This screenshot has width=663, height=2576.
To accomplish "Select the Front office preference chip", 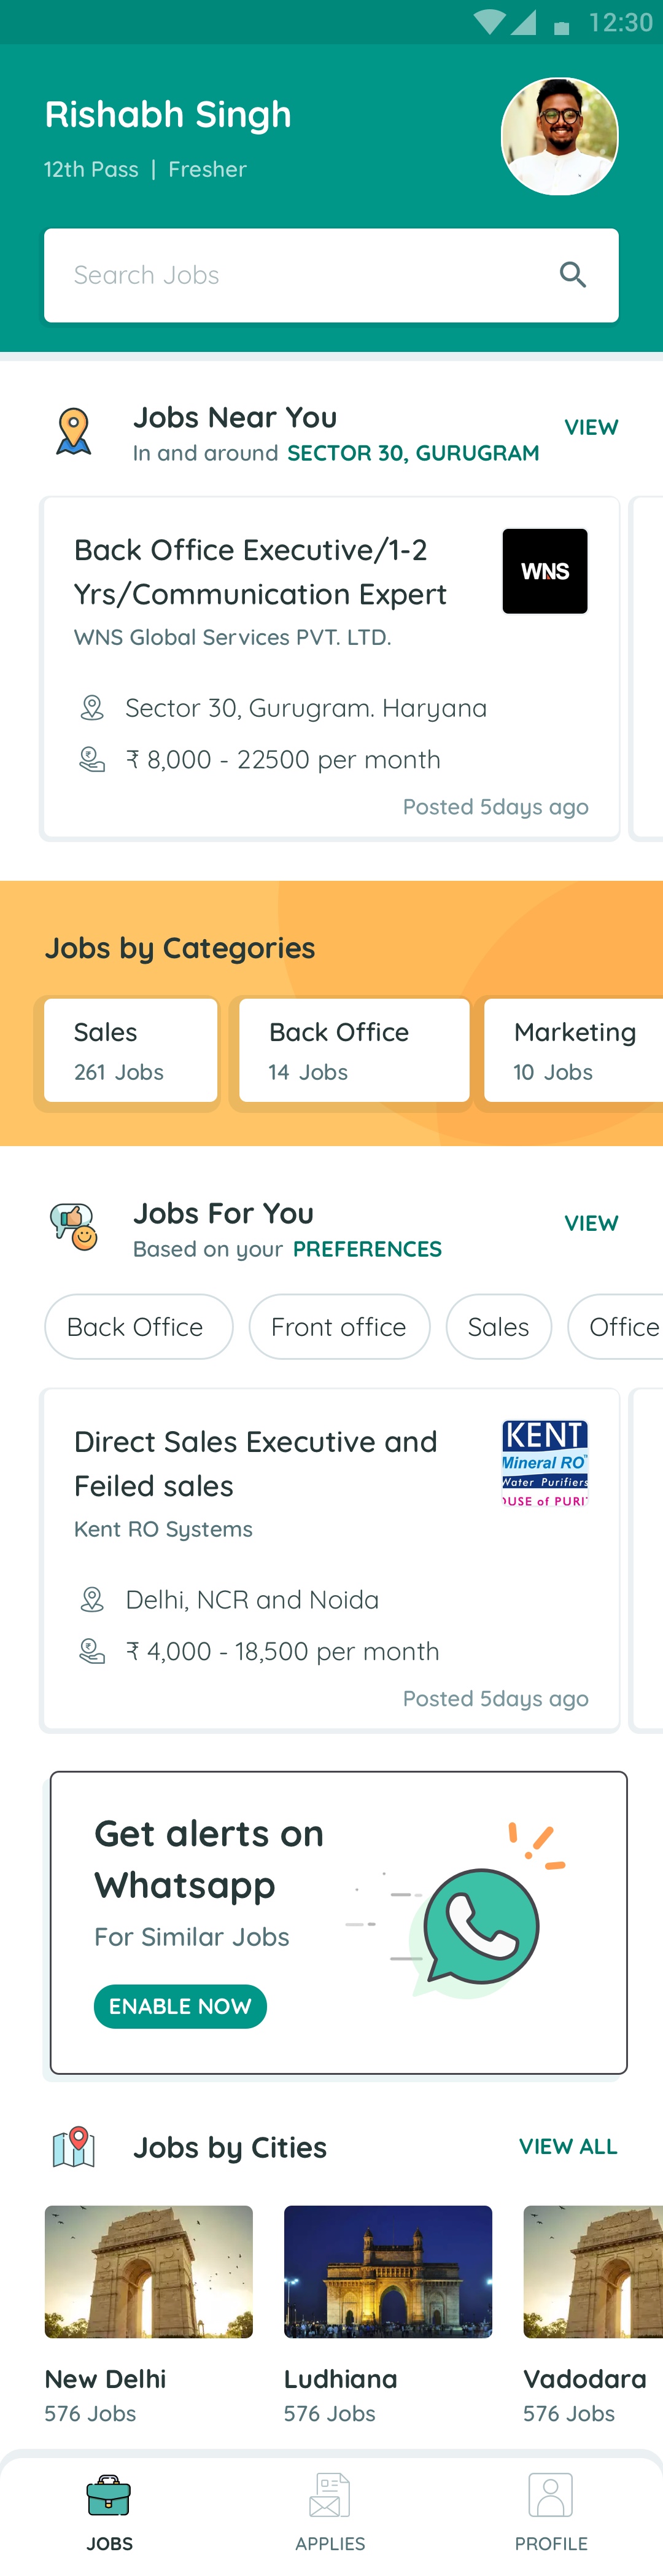I will click(x=339, y=1327).
